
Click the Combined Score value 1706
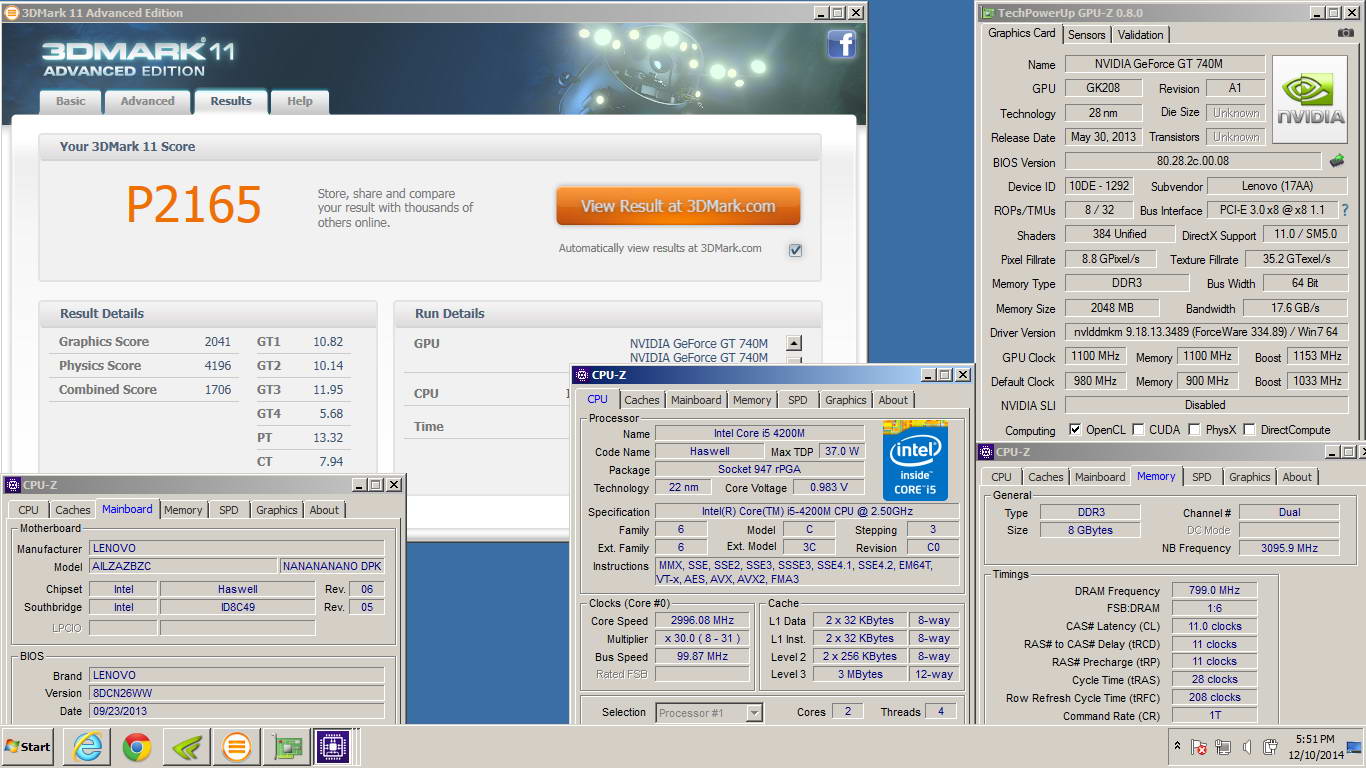coord(218,390)
